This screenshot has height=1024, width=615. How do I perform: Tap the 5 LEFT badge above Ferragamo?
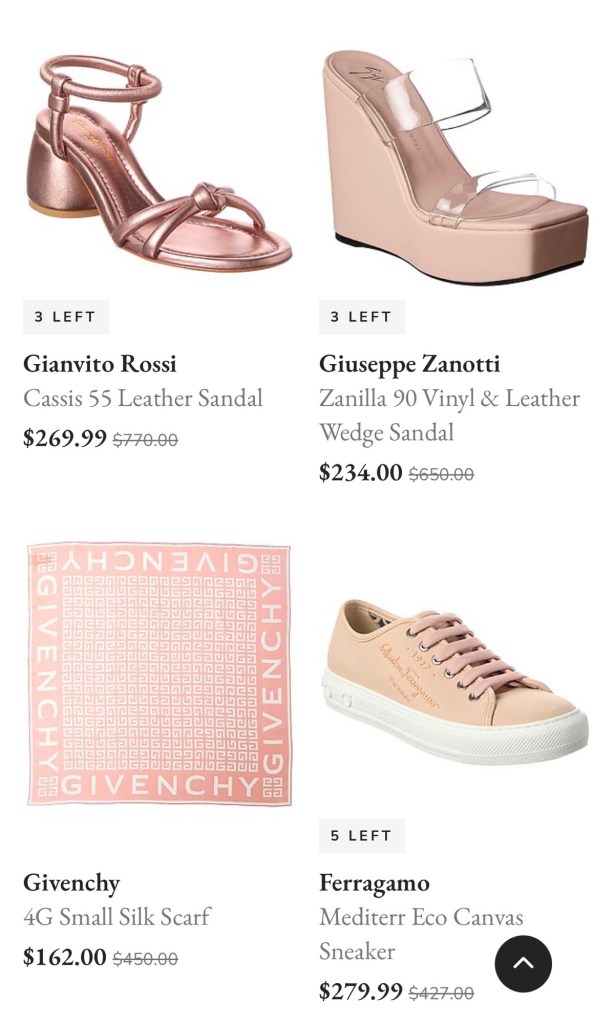tap(362, 835)
